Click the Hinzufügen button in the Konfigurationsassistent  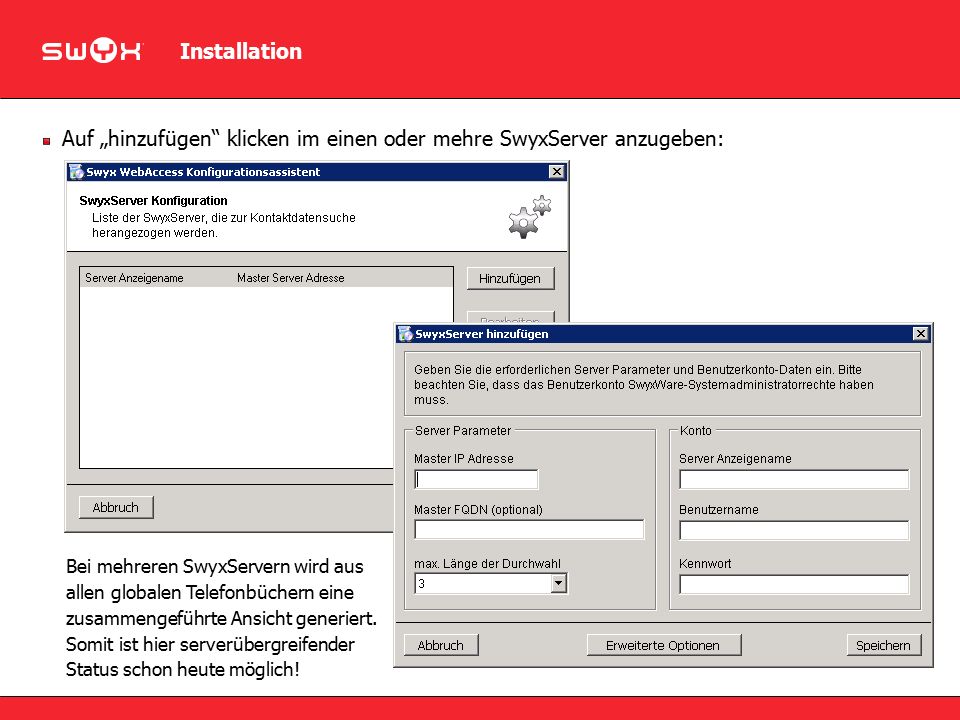511,278
